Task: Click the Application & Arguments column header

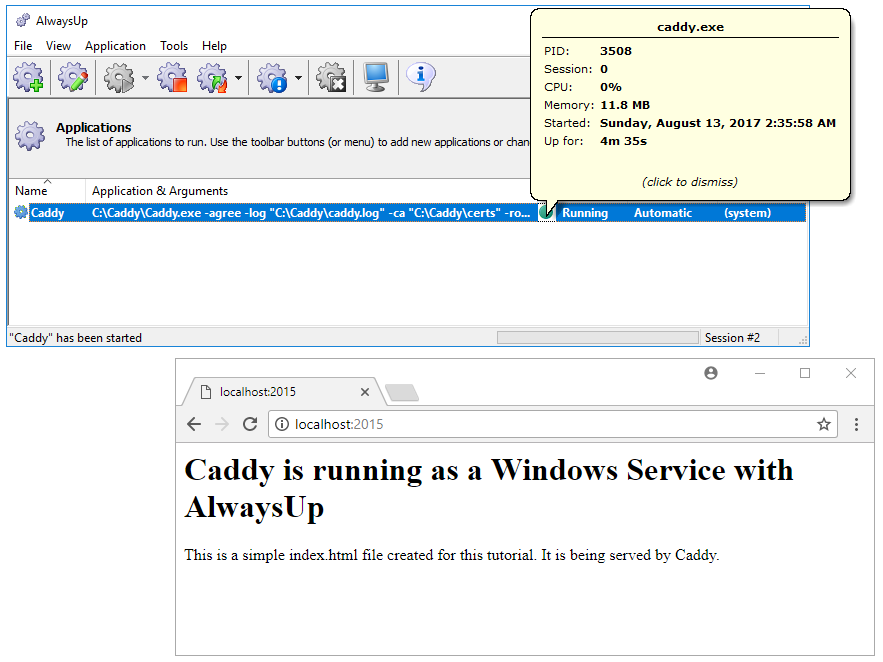Action: point(160,191)
